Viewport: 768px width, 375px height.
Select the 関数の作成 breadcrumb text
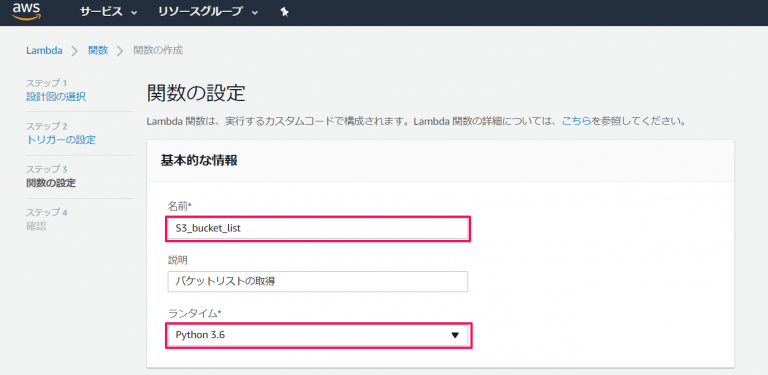point(158,50)
